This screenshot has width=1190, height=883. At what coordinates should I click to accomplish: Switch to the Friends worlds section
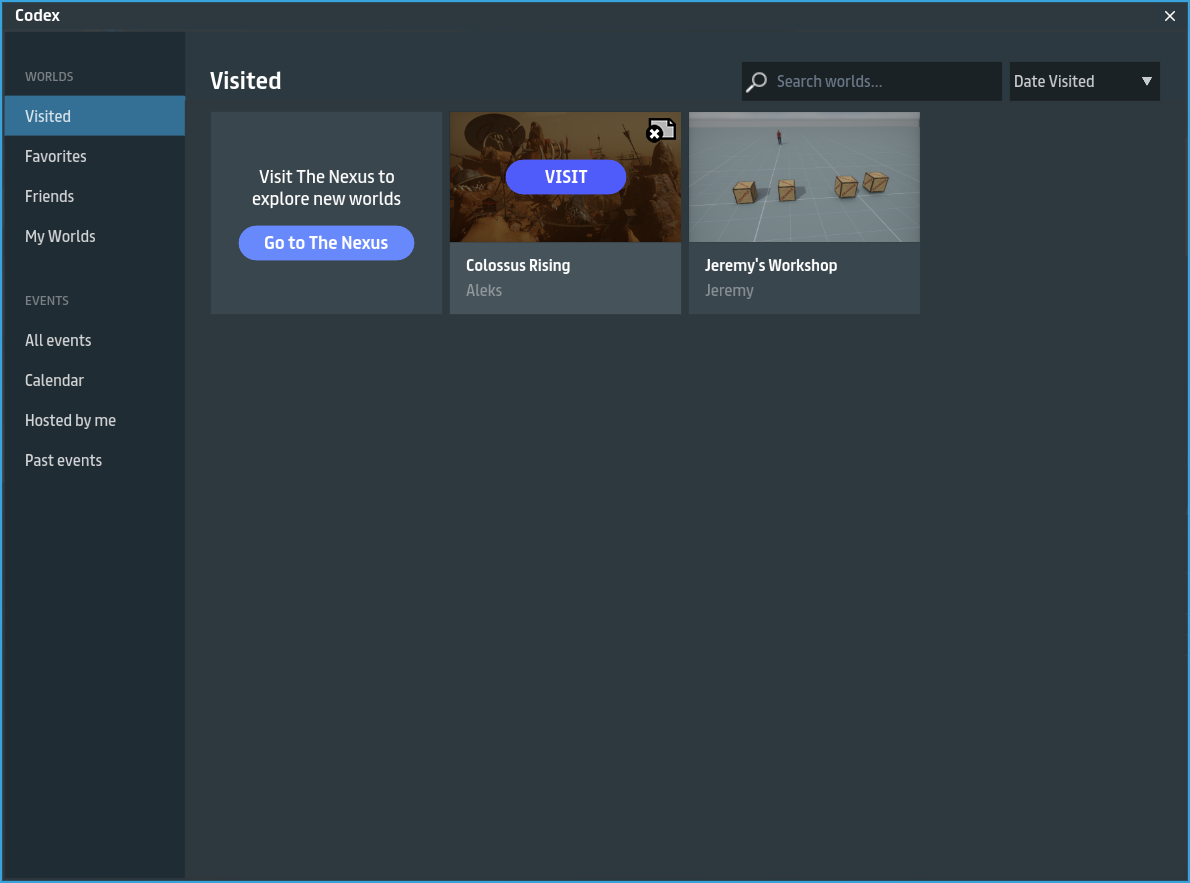pyautogui.click(x=50, y=196)
